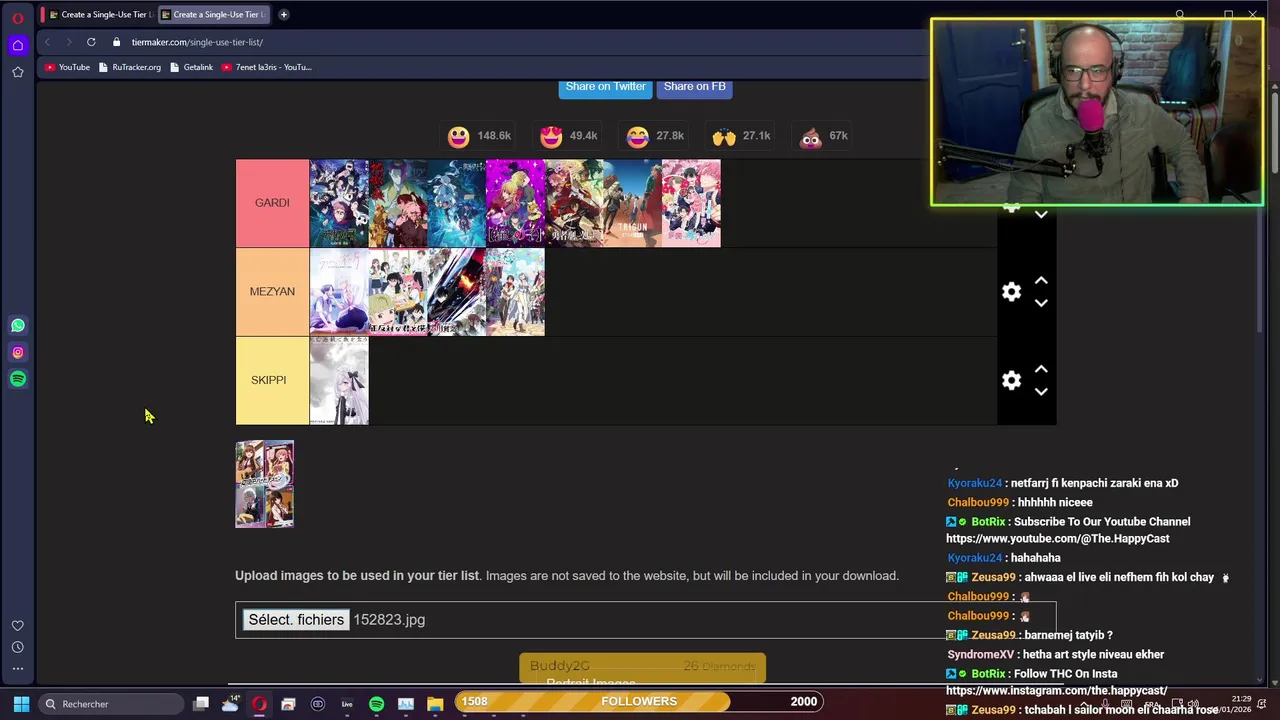This screenshot has width=1280, height=720.
Task: Open the sidebar heart (pinboards) icon
Action: 18,626
